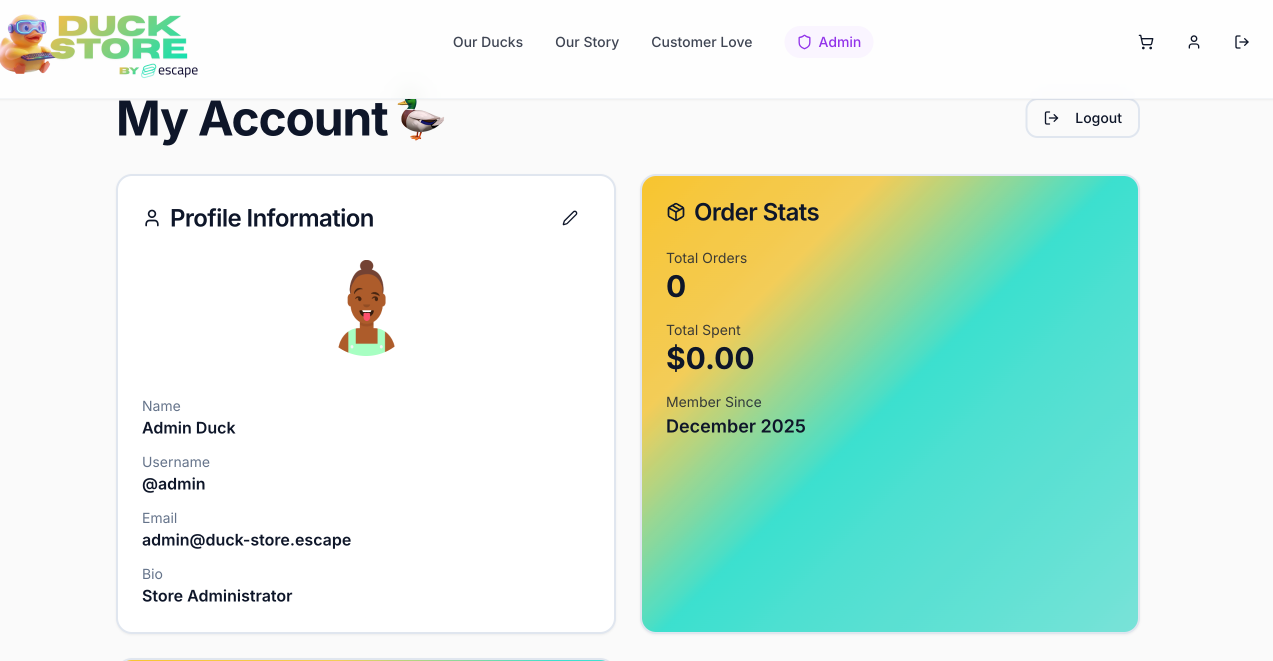Click the package icon beside Order Stats
This screenshot has width=1273, height=661.
pyautogui.click(x=676, y=212)
